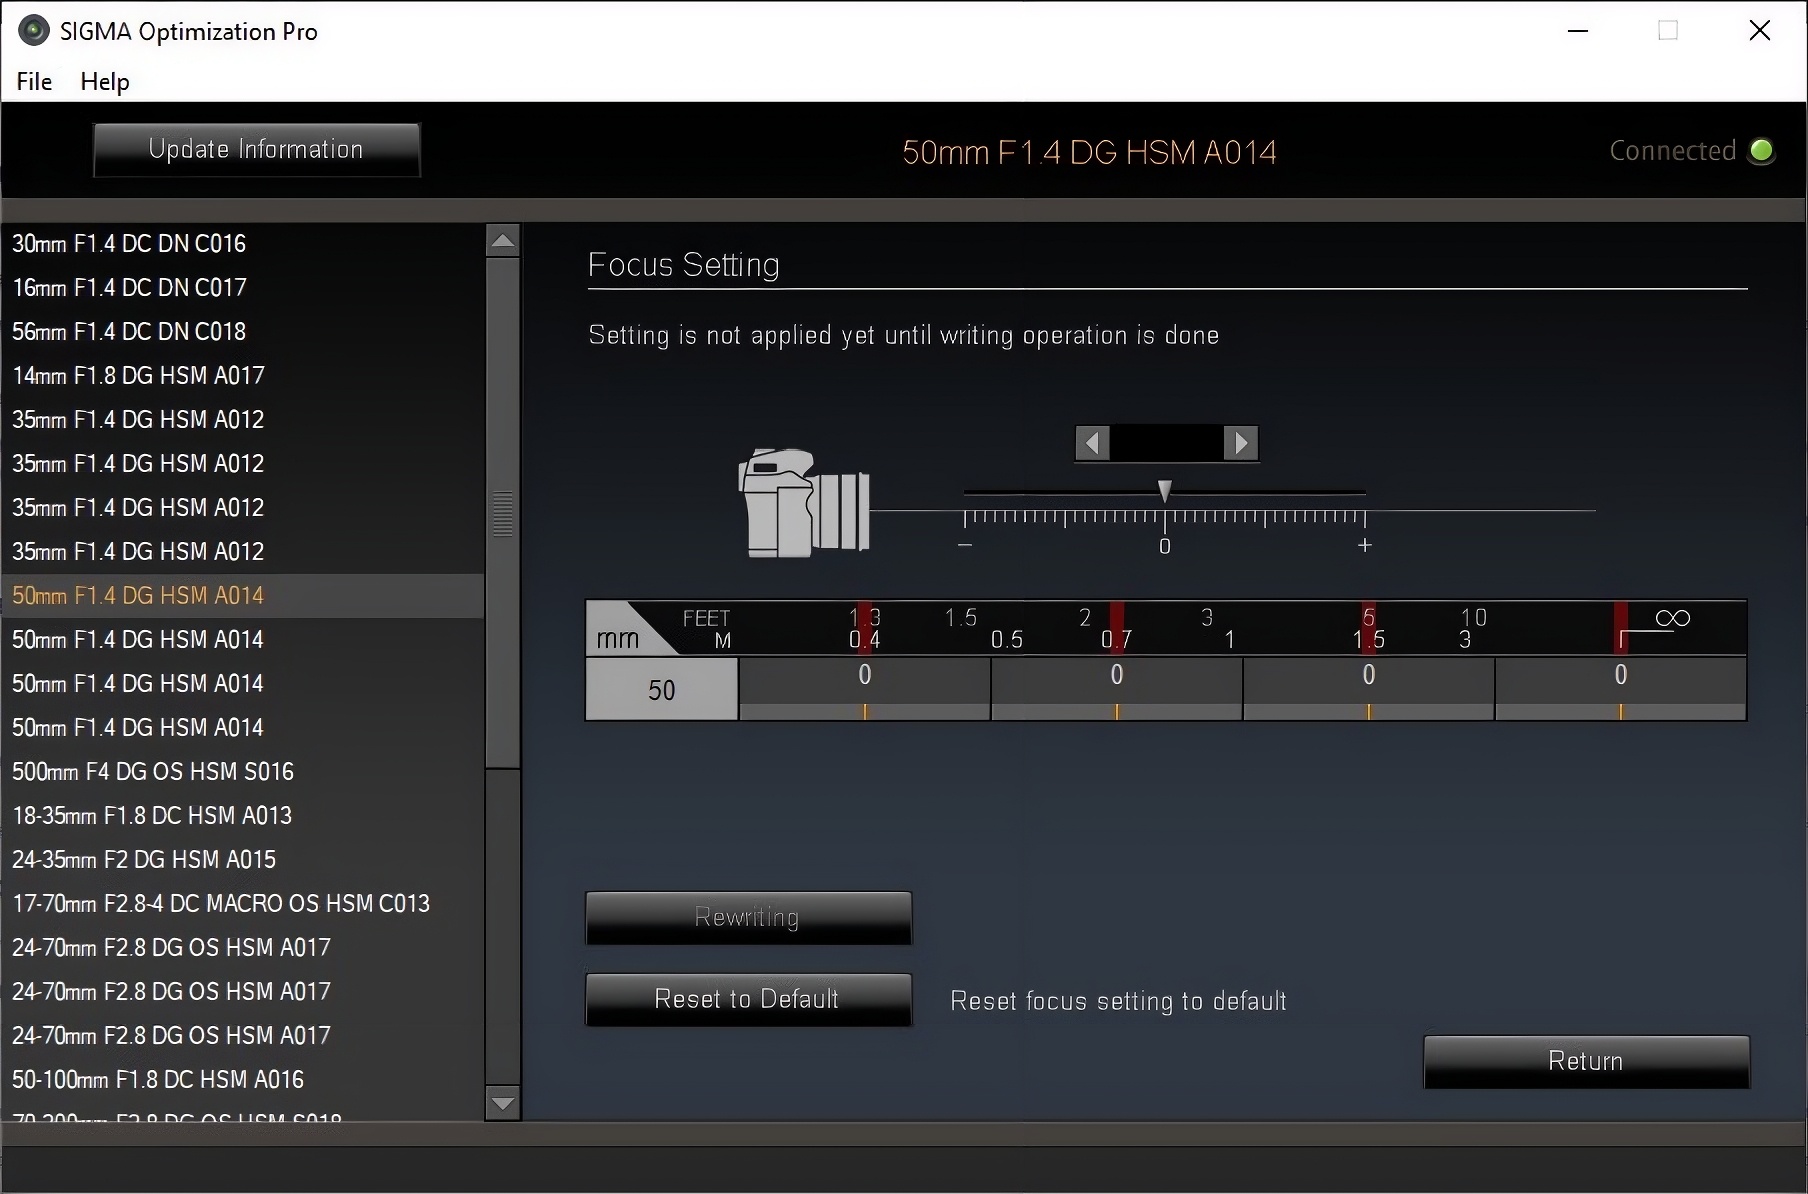Select the 1.5 m focus adjustment cell
Viewport: 1808px width, 1194px height.
pos(1368,687)
